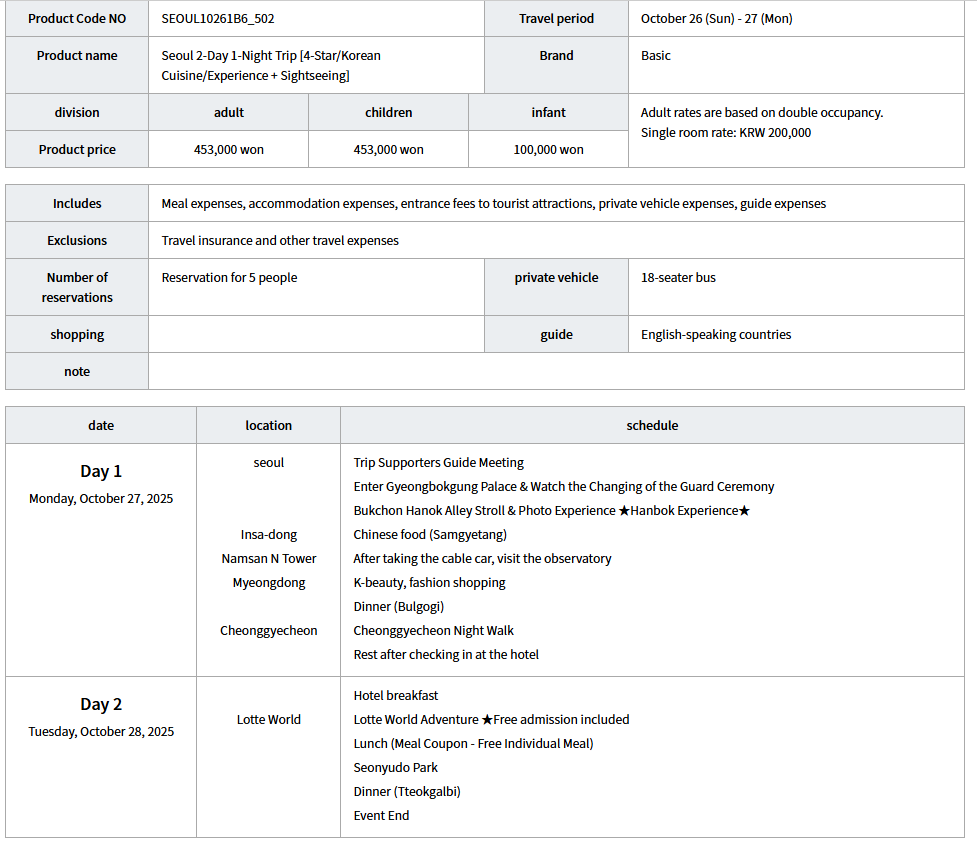Viewport: 977px width, 841px height.
Task: Click the empty shopping value cell
Action: pos(316,335)
